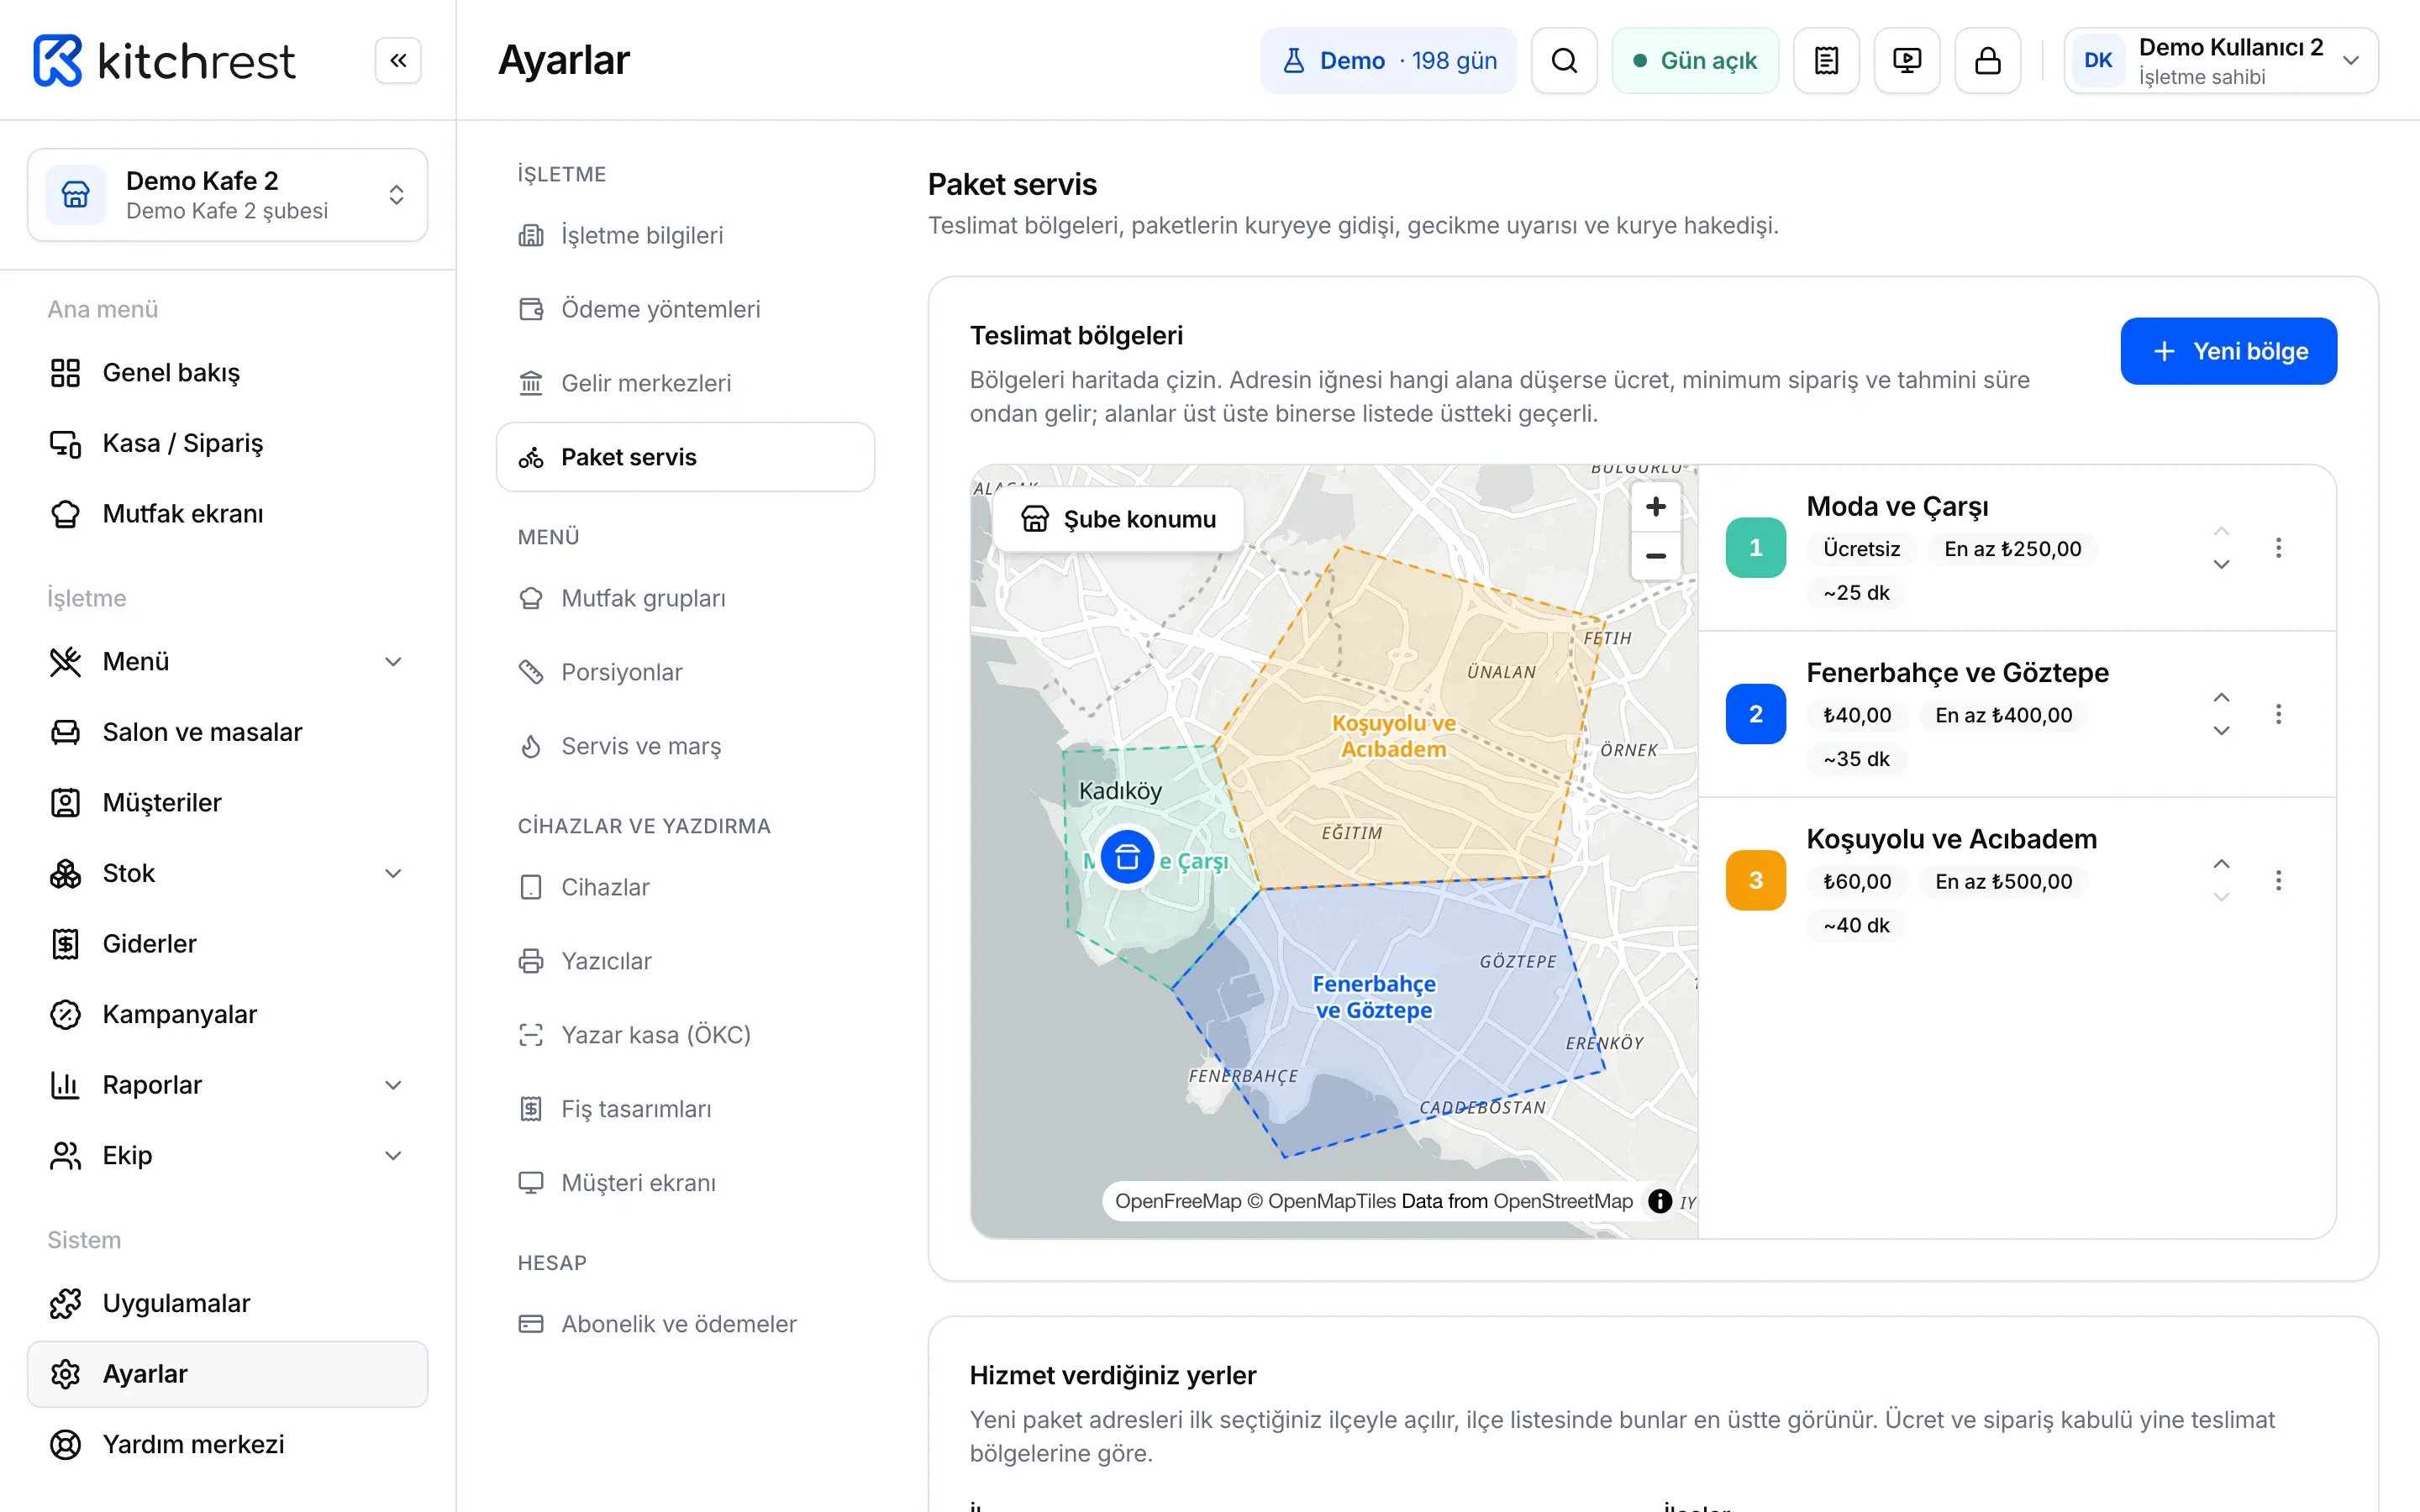Open more options for Koşuyolu ve Acıbadem
The height and width of the screenshot is (1512, 2420).
pyautogui.click(x=2279, y=880)
